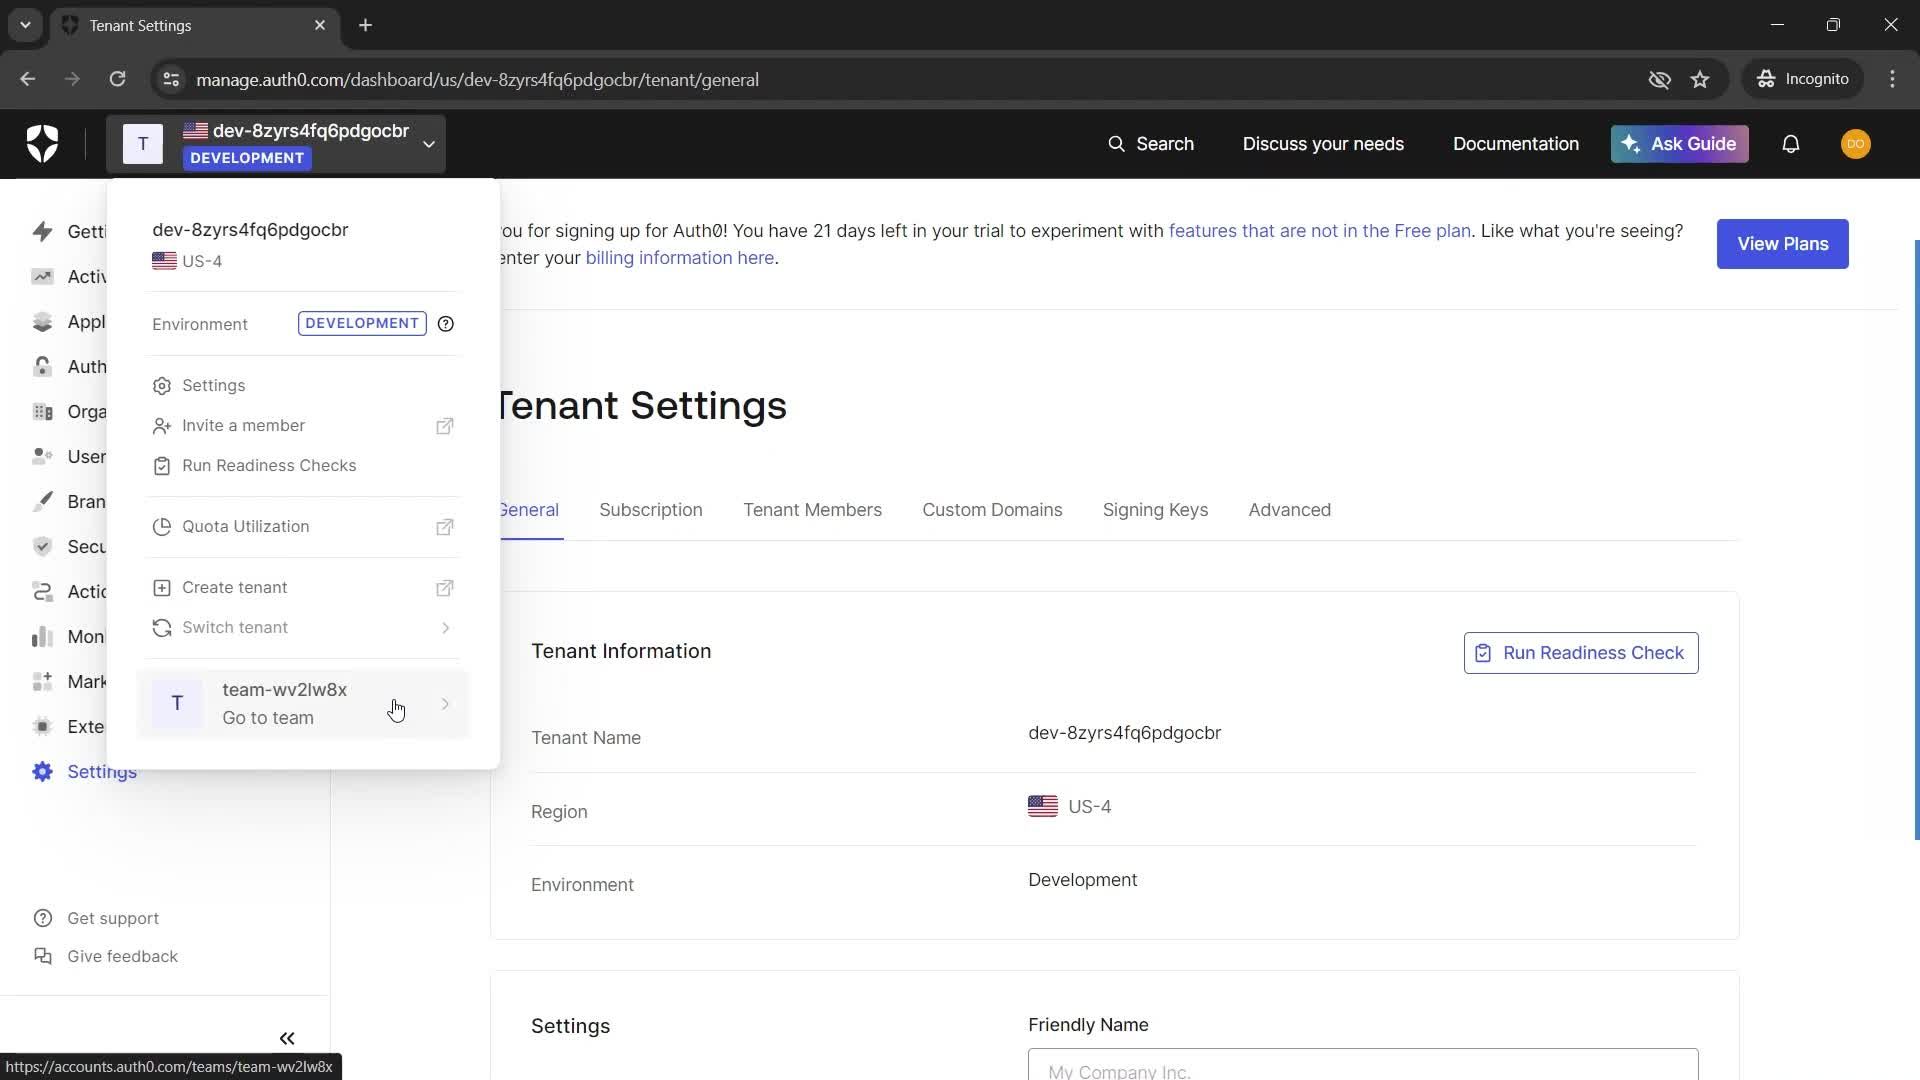Viewport: 1920px width, 1080px height.
Task: Click the browser address bar URL
Action: [x=477, y=80]
